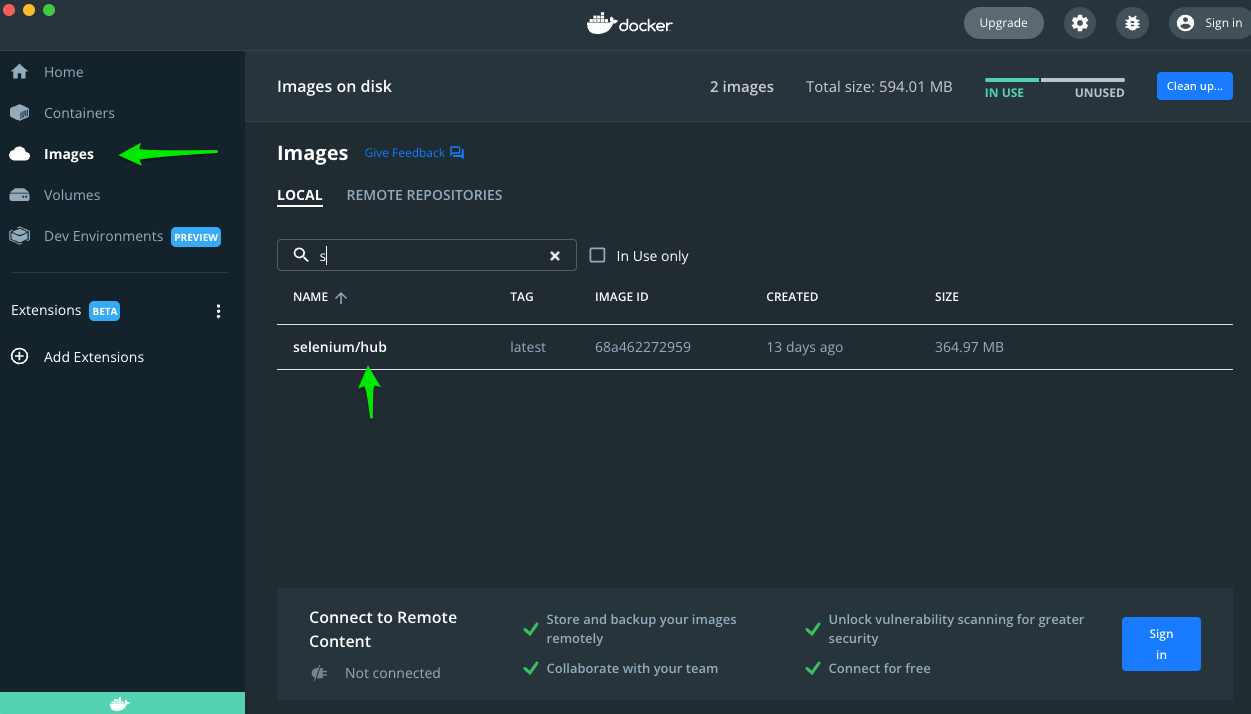Sort by the SIZE column header
The height and width of the screenshot is (714, 1251).
pos(947,297)
